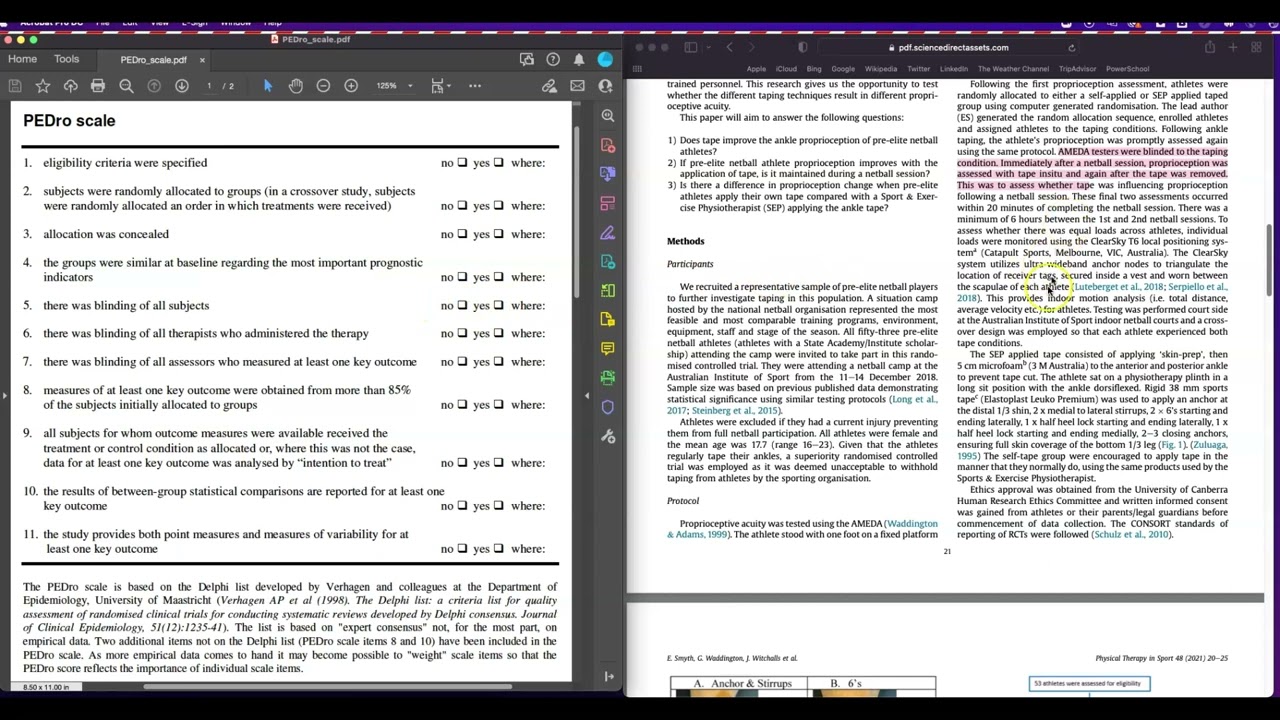1280x720 pixels.
Task: Check 'yes' for eligibility criteria were specified
Action: 498,163
